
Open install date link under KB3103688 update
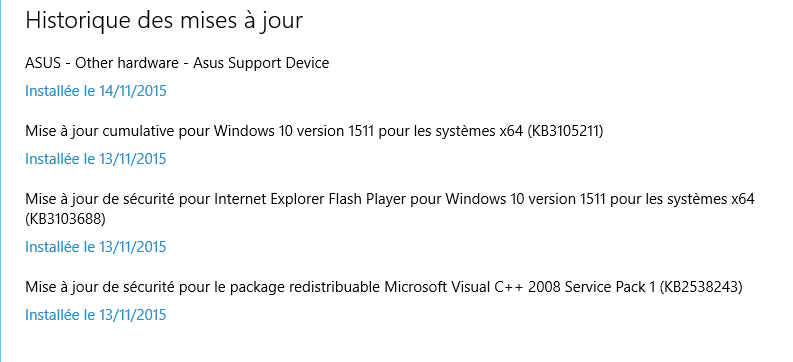point(96,247)
